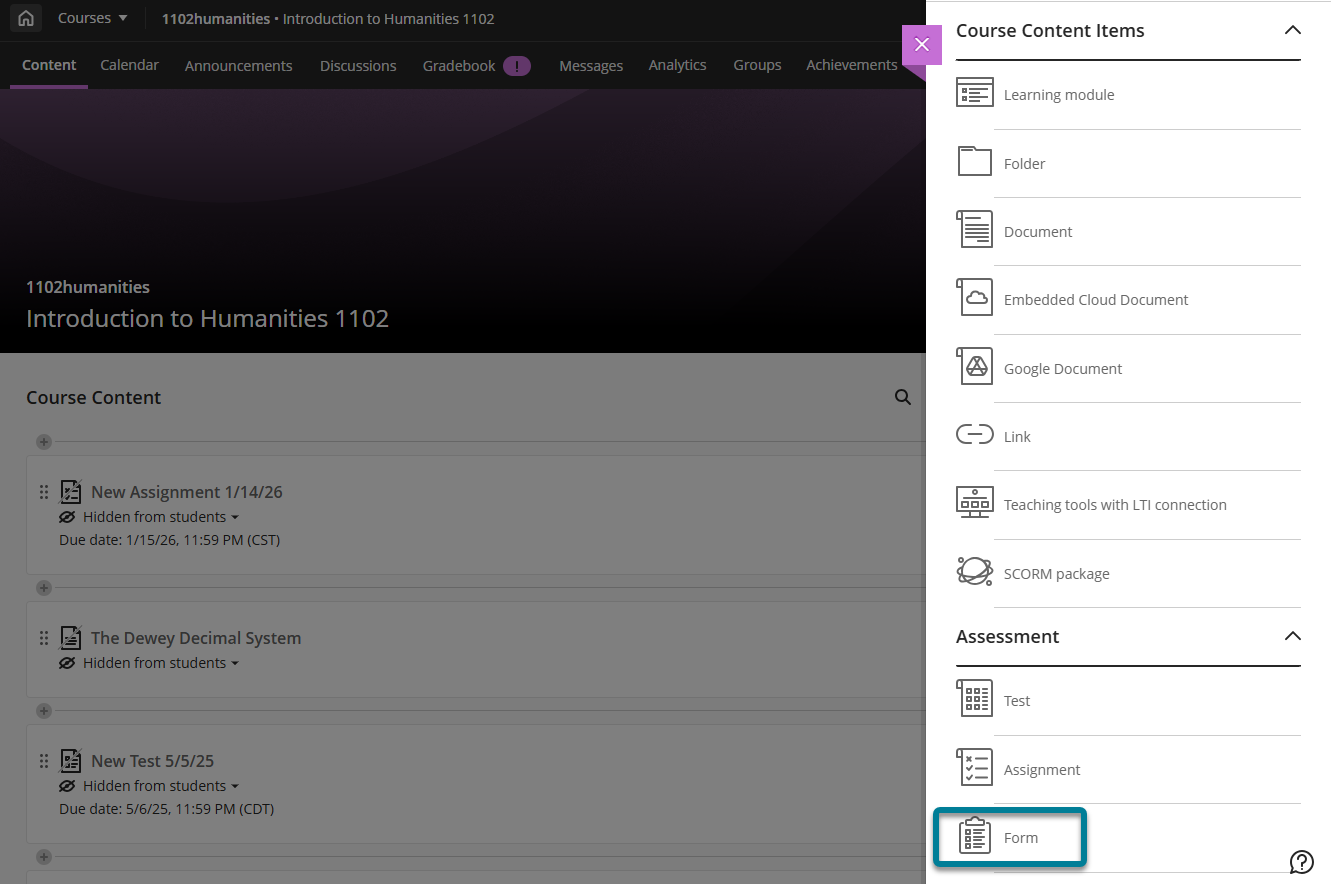Image resolution: width=1331 pixels, height=884 pixels.
Task: Collapse the Course Content Items section
Action: click(1293, 31)
